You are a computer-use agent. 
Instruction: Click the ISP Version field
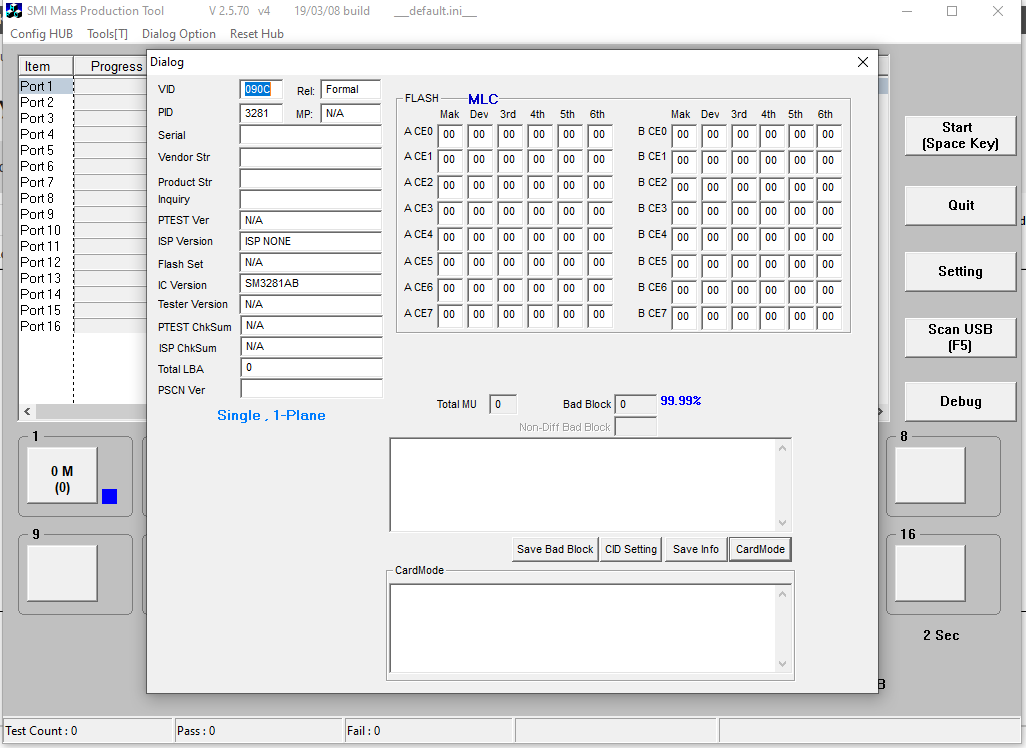coord(310,241)
